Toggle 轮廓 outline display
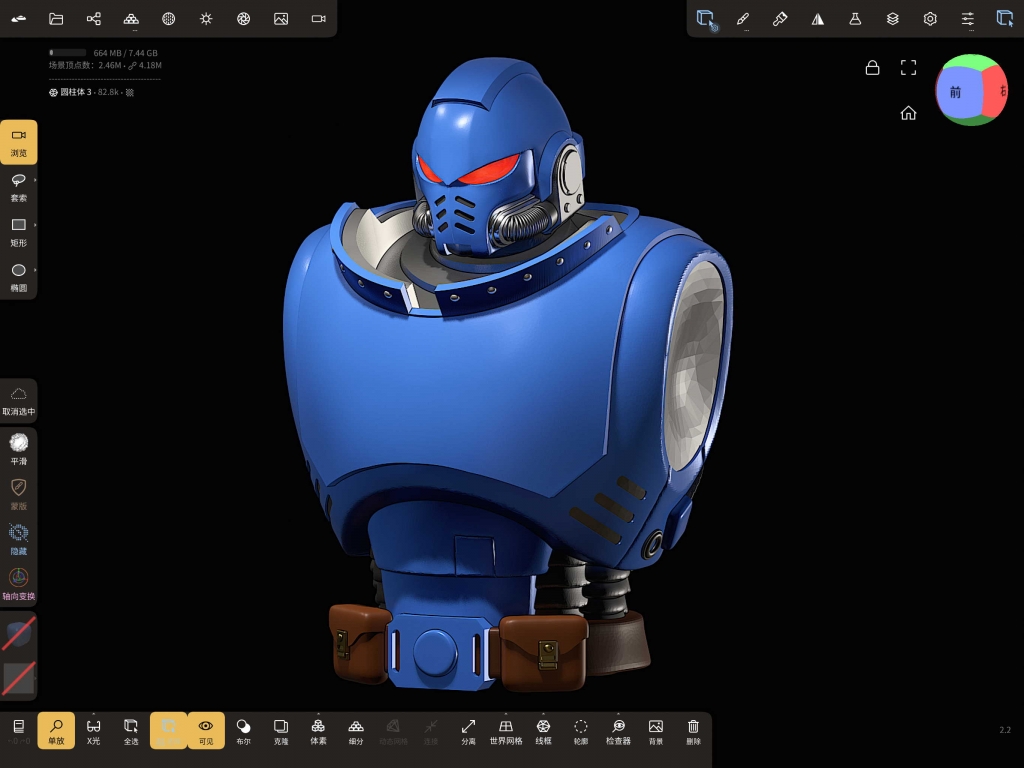 [x=581, y=731]
